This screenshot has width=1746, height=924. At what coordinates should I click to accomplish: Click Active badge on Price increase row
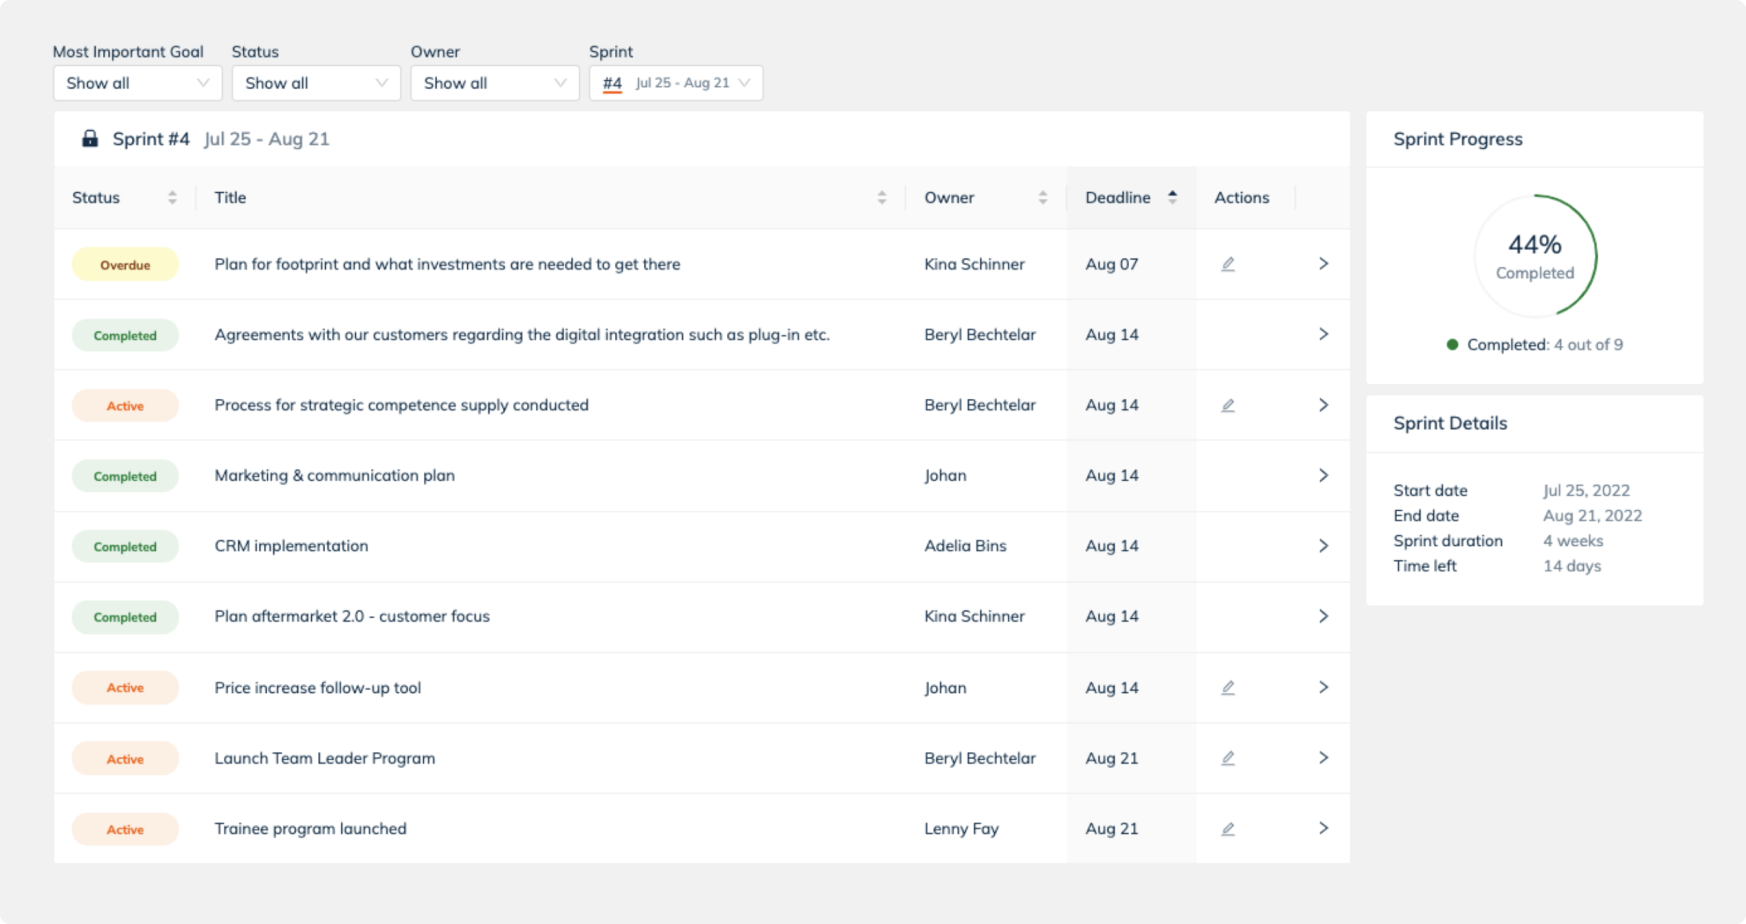125,688
